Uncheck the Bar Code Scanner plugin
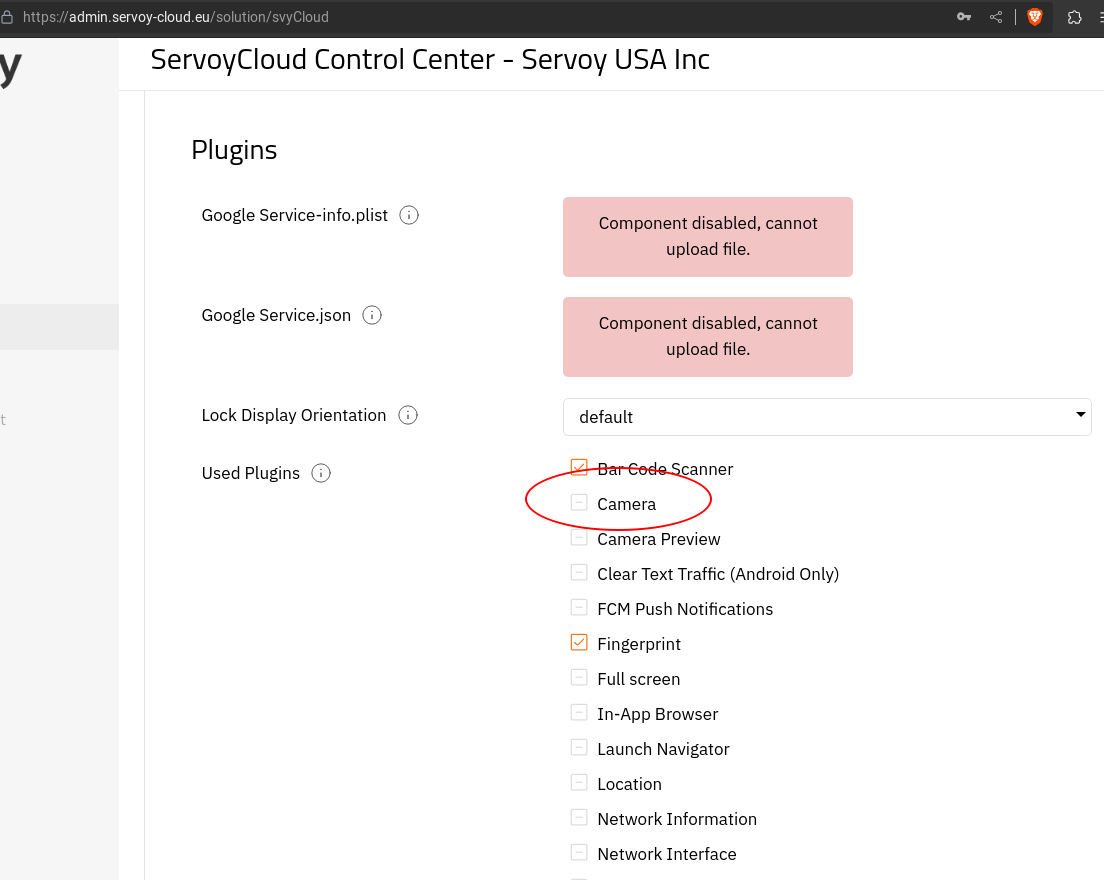This screenshot has width=1104, height=880. 579,467
